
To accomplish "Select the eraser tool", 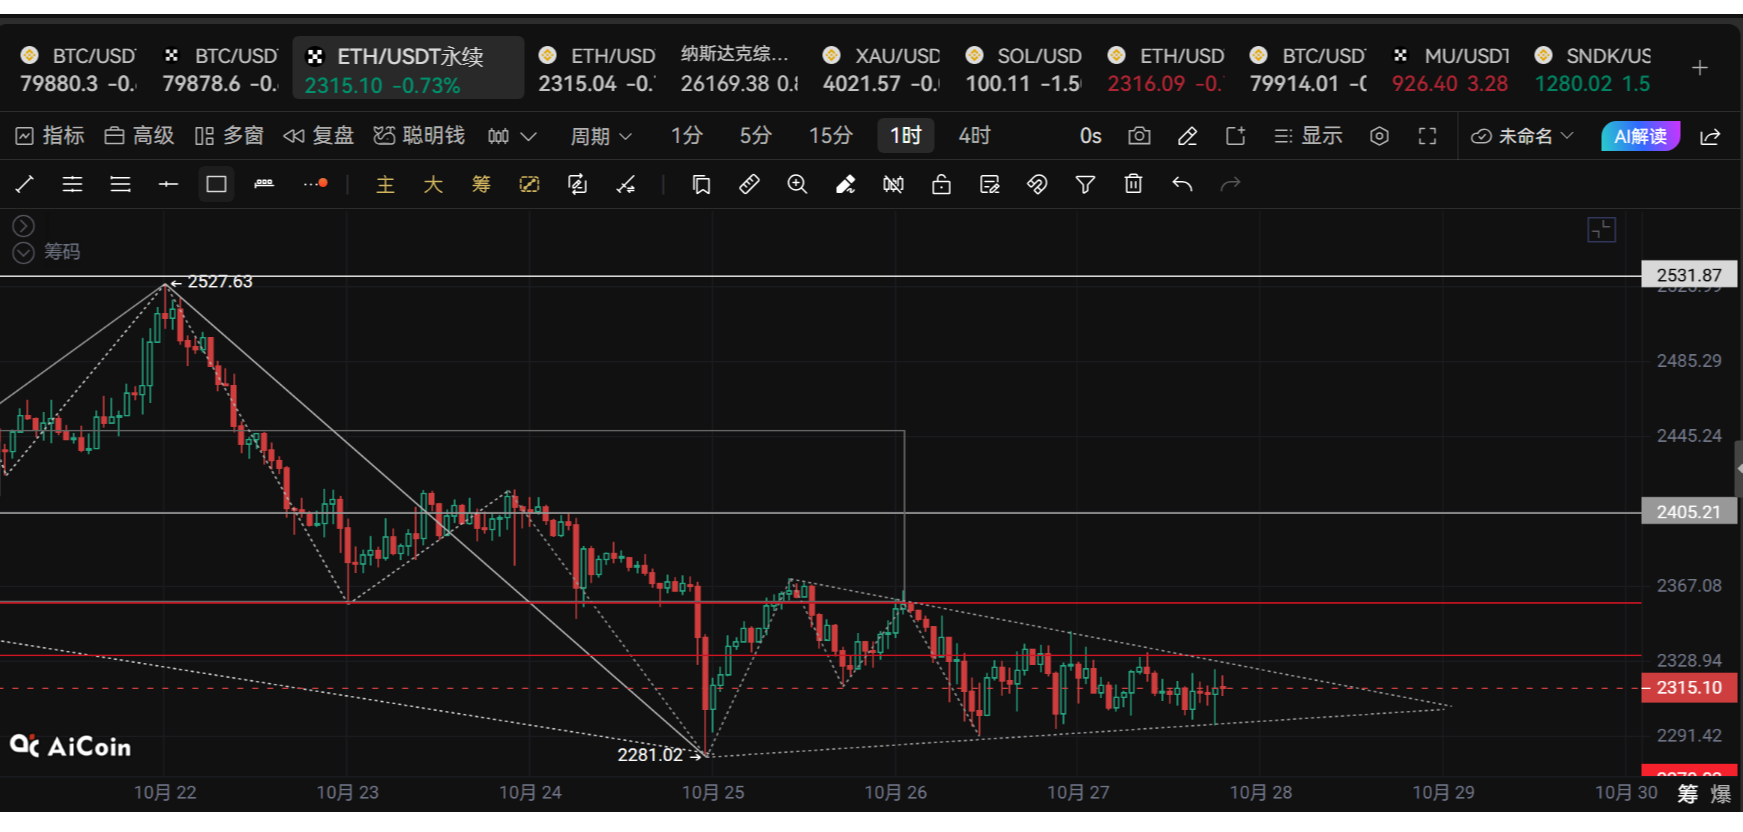I will [x=845, y=184].
